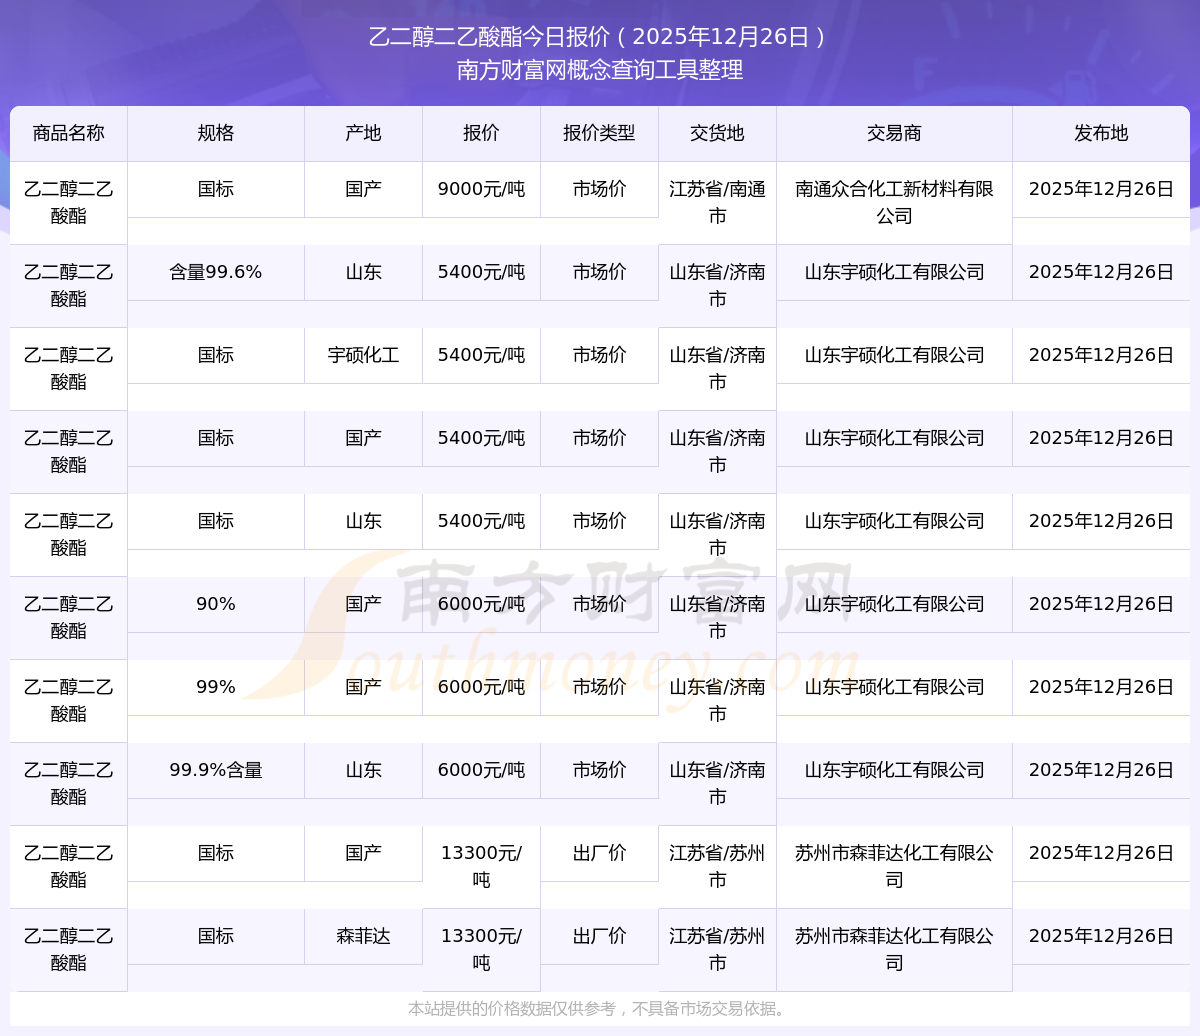Click the 90% specification cell

point(215,604)
